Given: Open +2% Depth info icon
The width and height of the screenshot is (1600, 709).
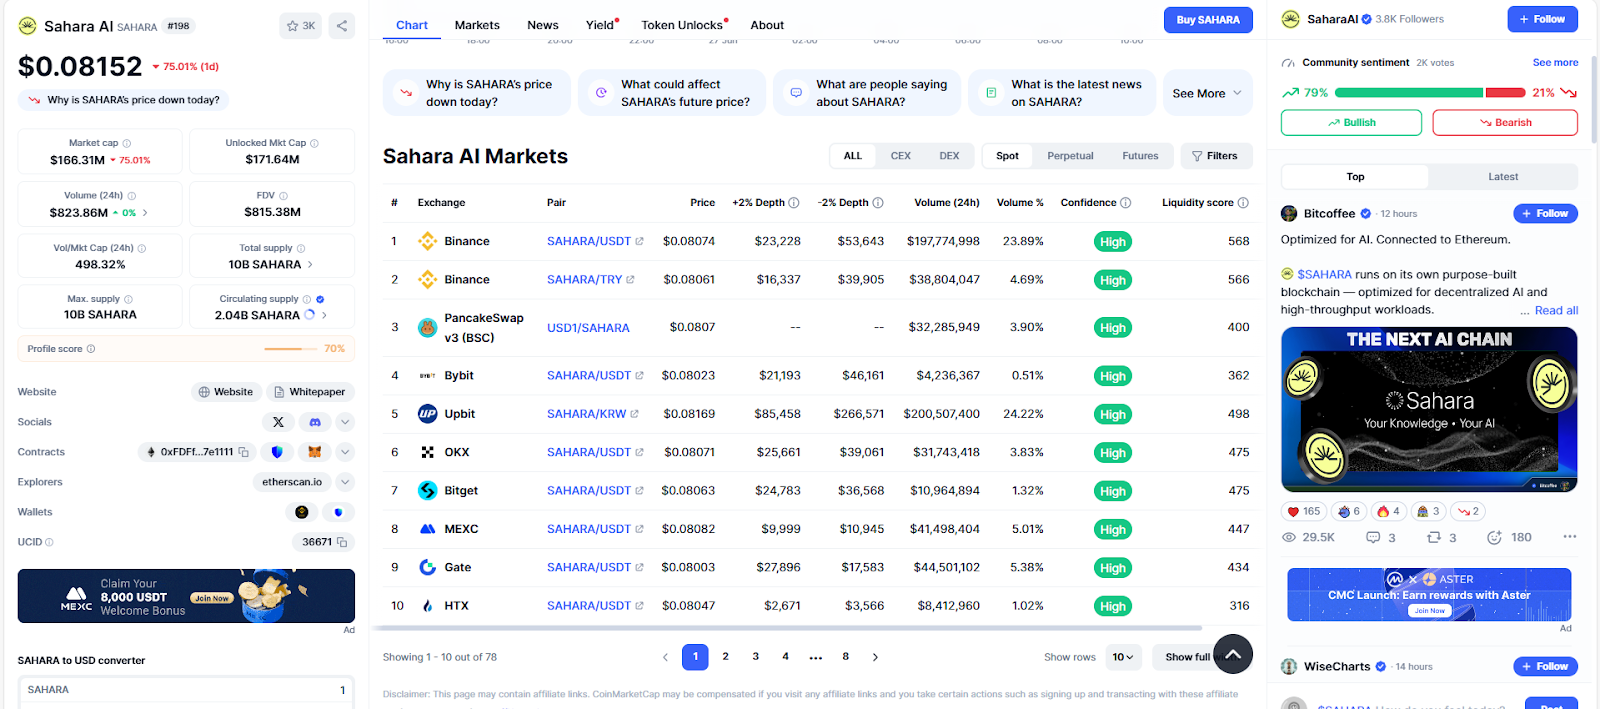Looking at the screenshot, I should (x=794, y=202).
